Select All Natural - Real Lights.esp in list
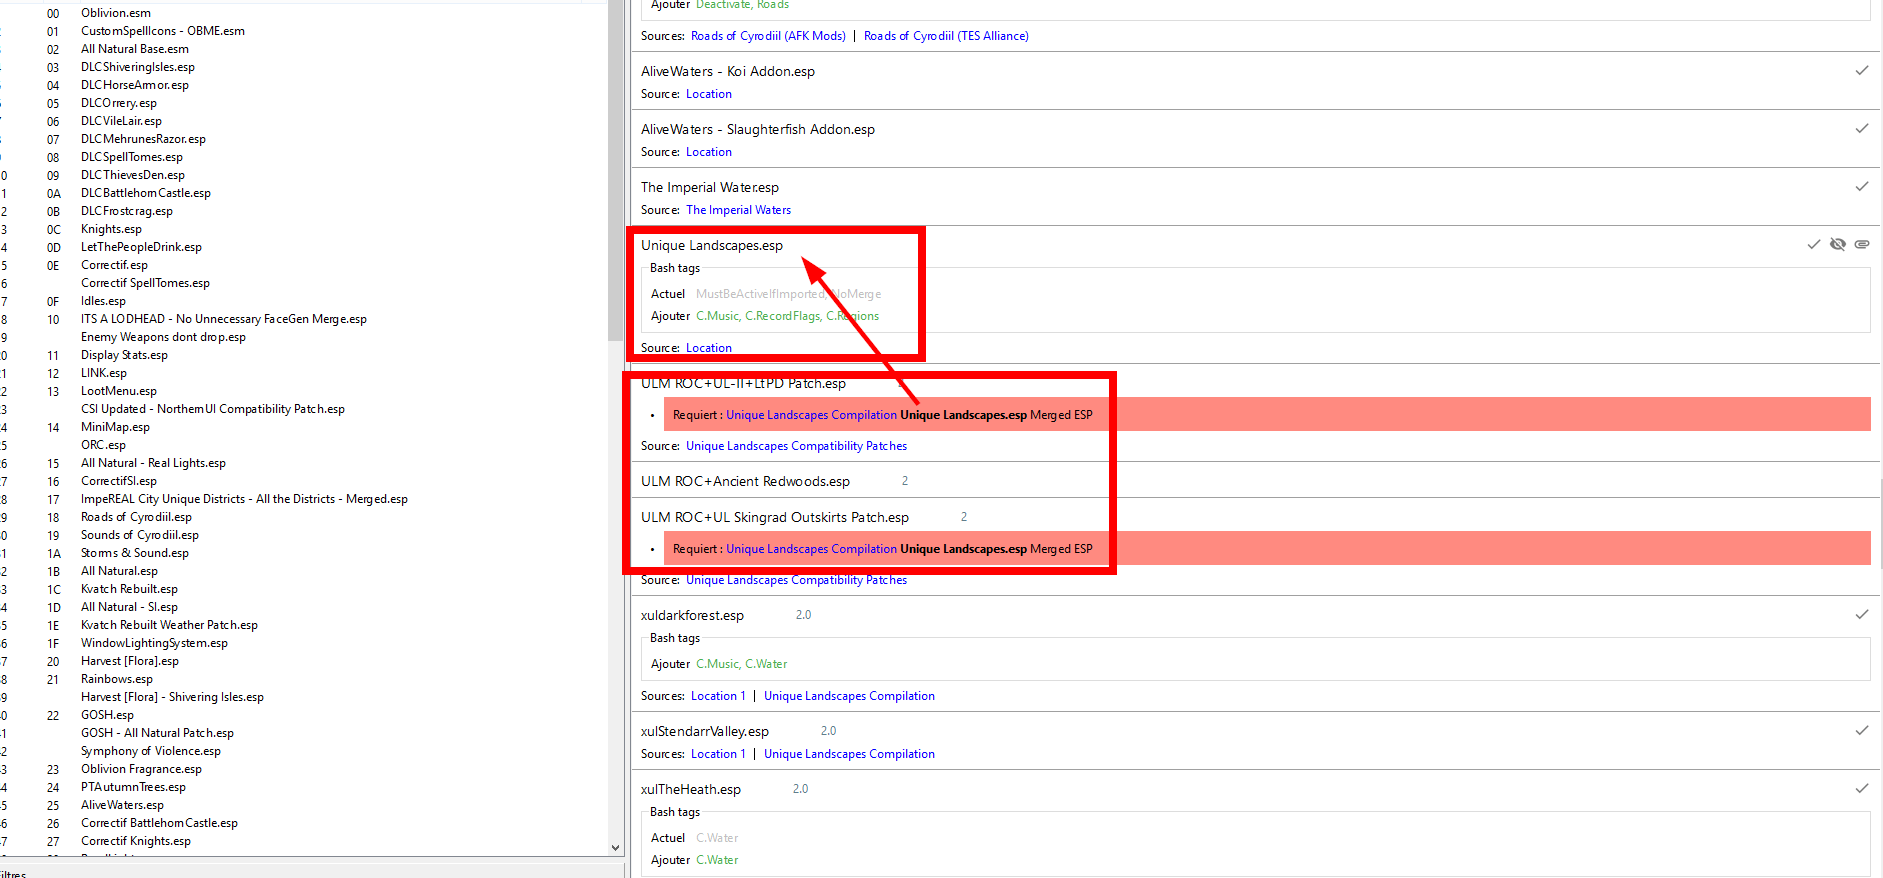This screenshot has width=1883, height=878. pos(153,463)
